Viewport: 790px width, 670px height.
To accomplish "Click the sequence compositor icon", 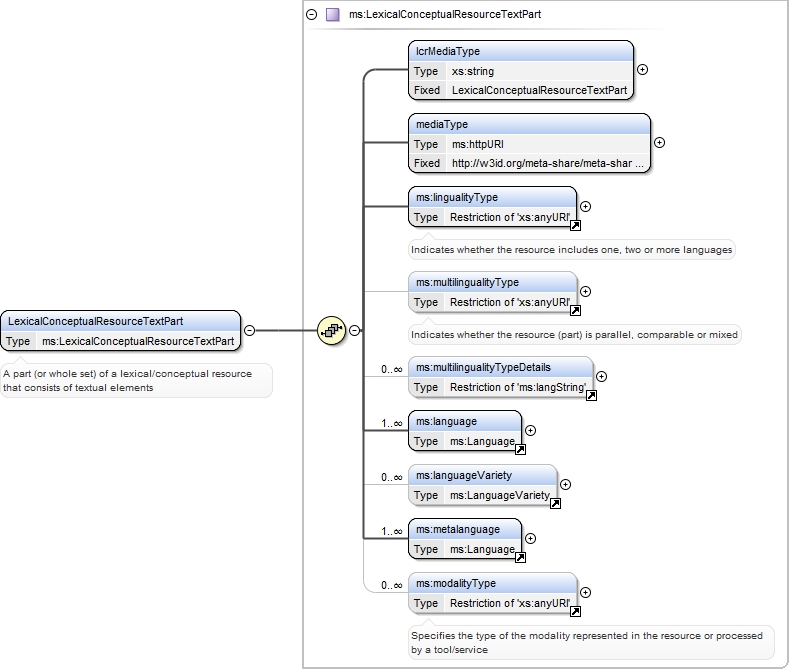I will click(x=332, y=330).
